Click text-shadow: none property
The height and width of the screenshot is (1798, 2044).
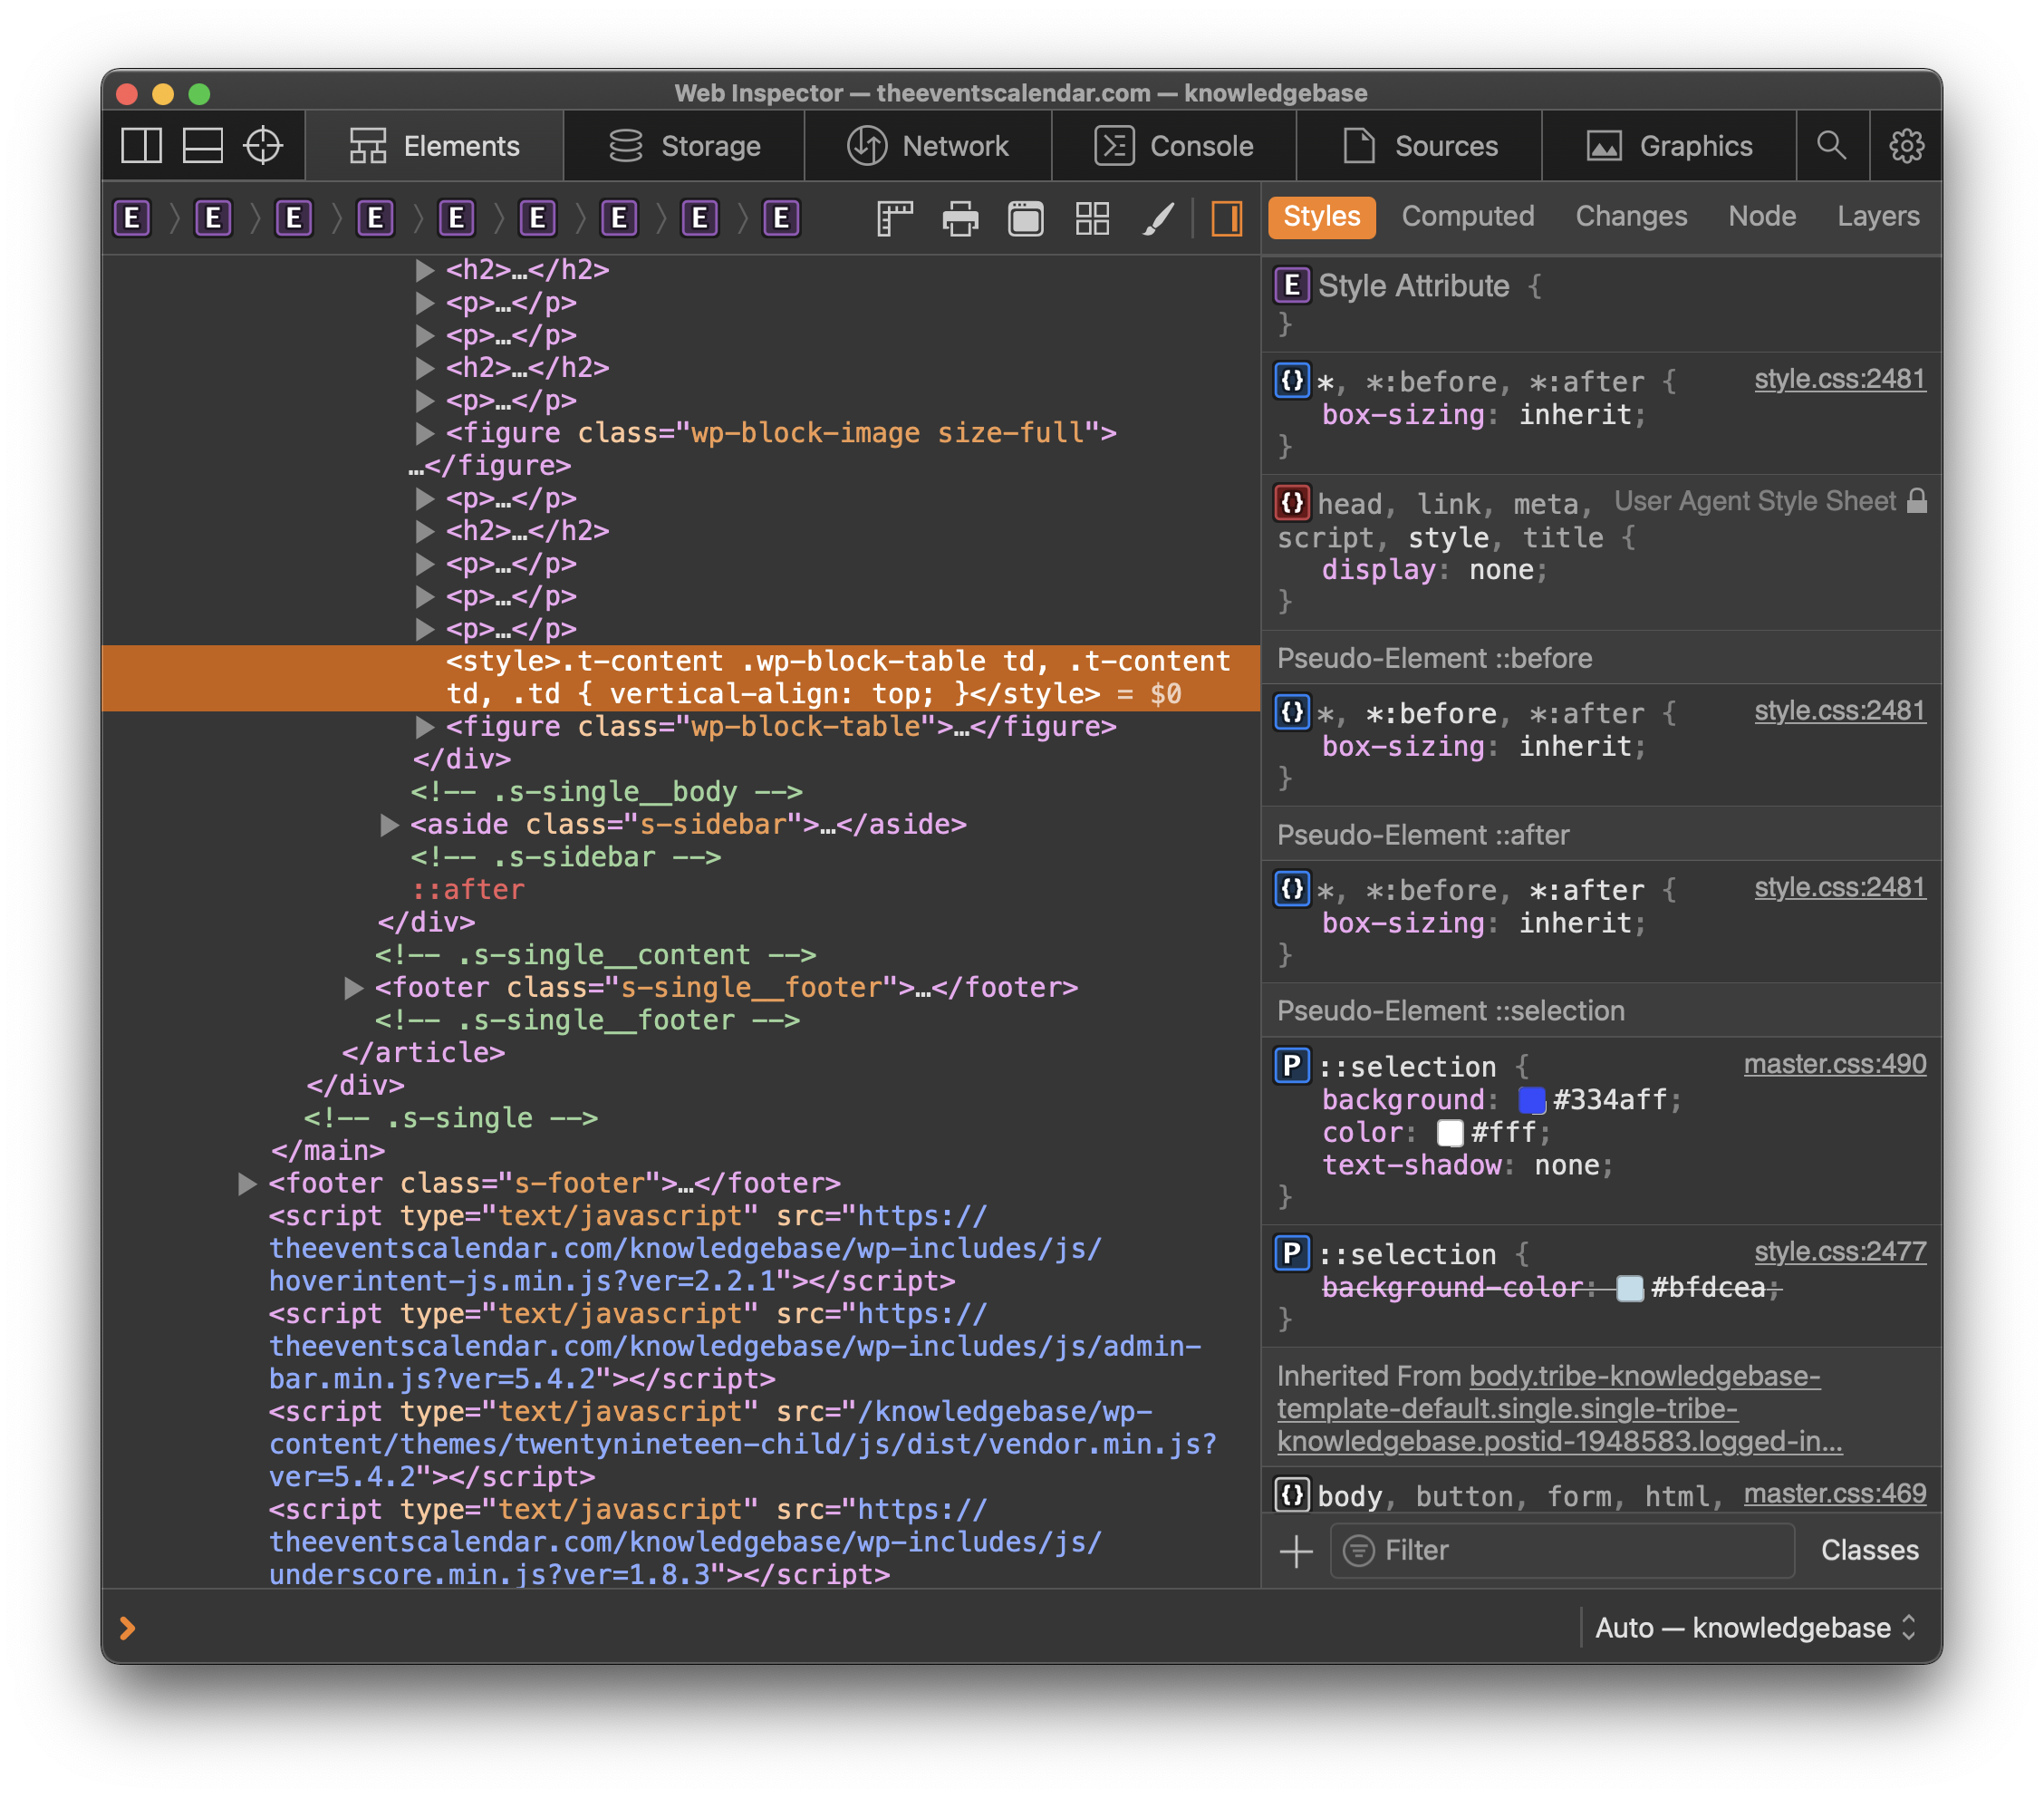click(x=1467, y=1166)
